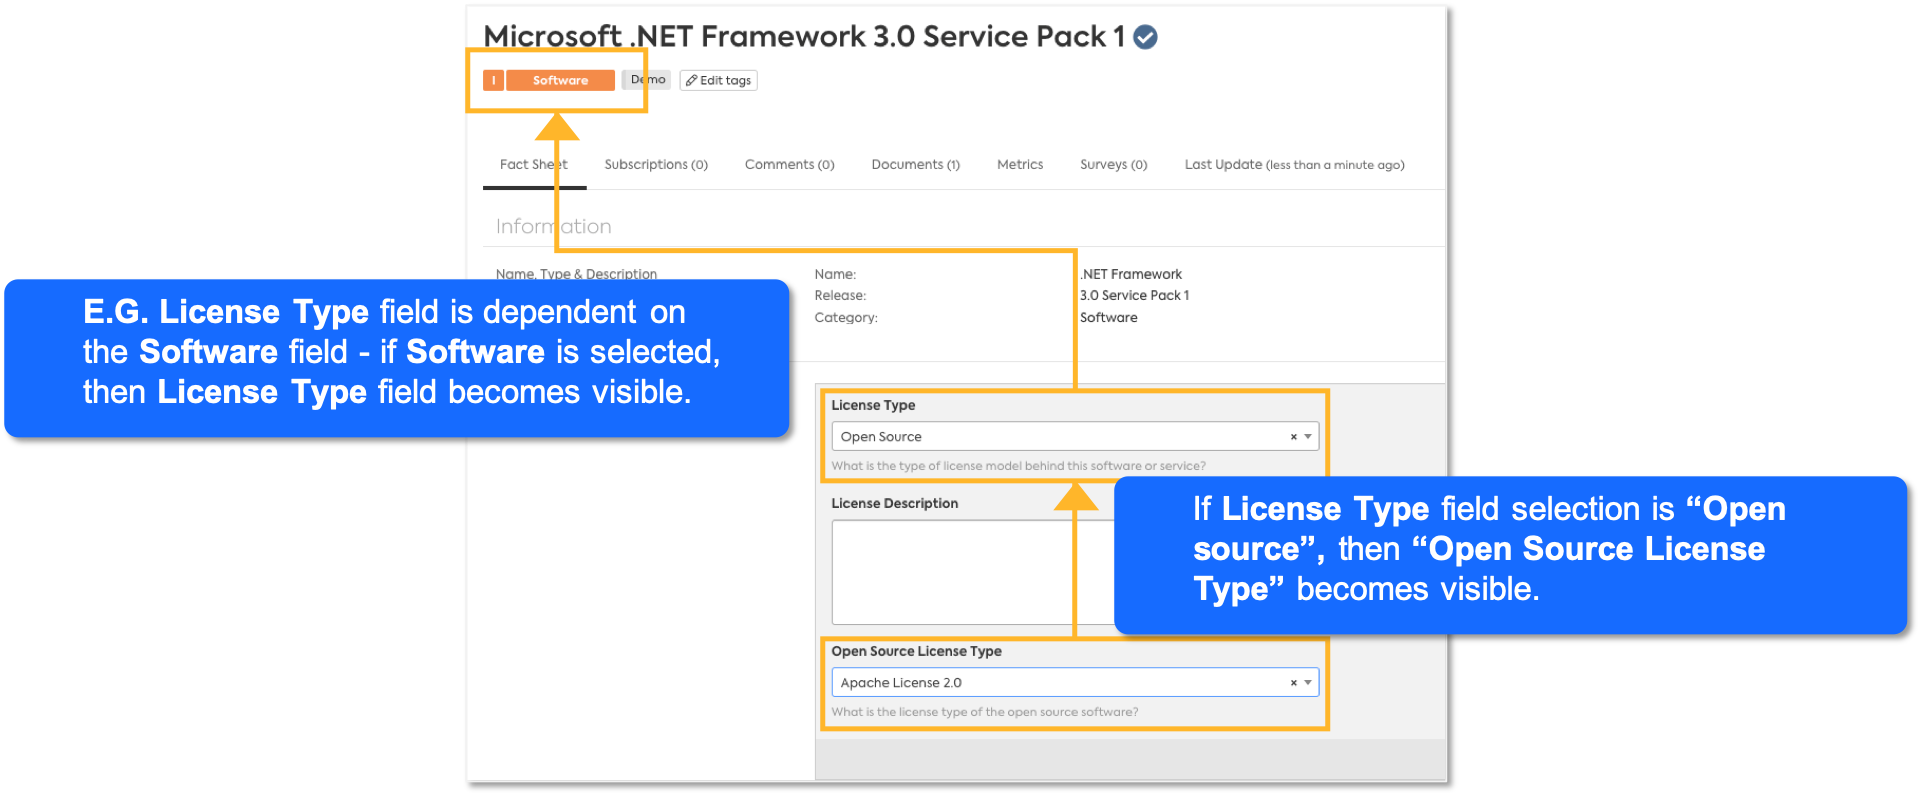1918x793 pixels.
Task: Open the Documents (1) tab
Action: pos(915,164)
